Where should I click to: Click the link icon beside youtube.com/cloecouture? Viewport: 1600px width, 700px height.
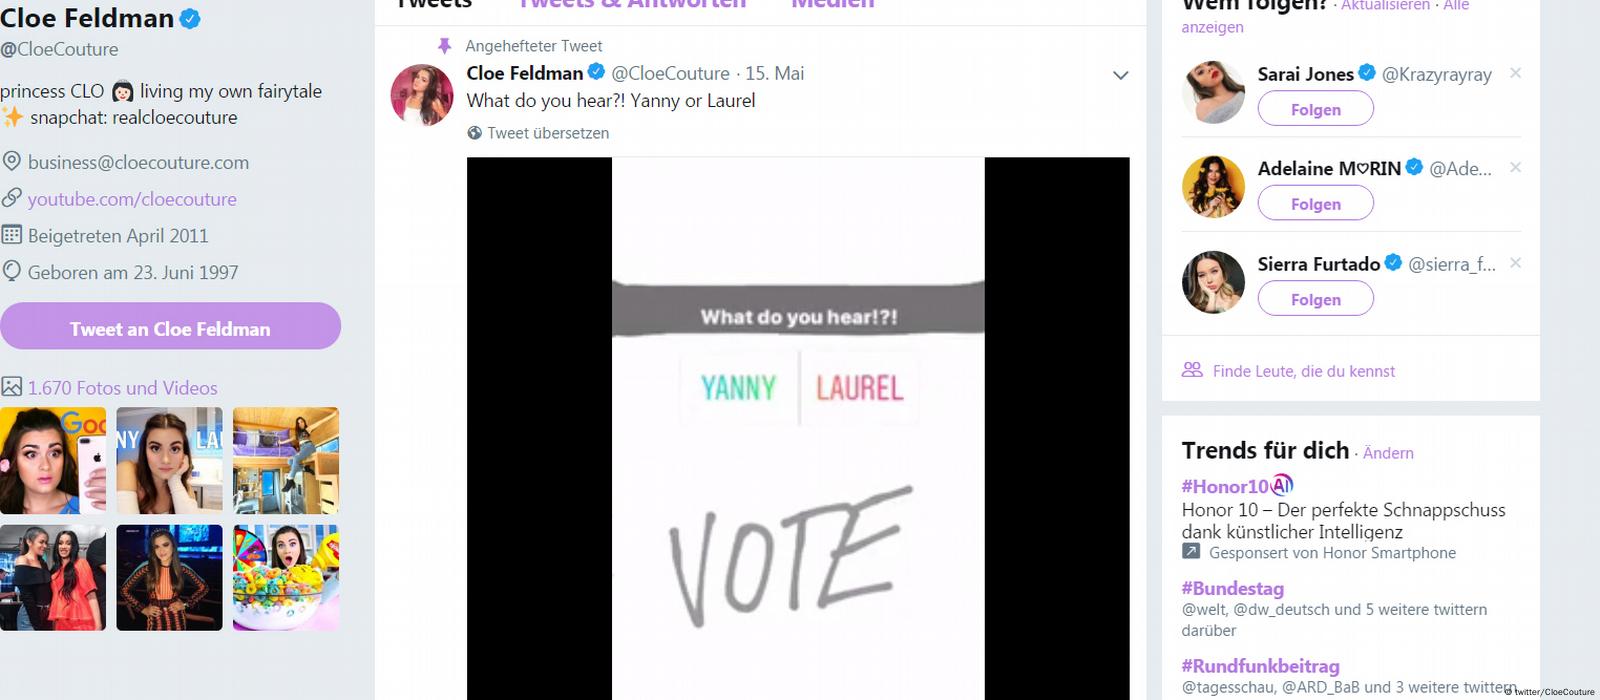click(11, 198)
